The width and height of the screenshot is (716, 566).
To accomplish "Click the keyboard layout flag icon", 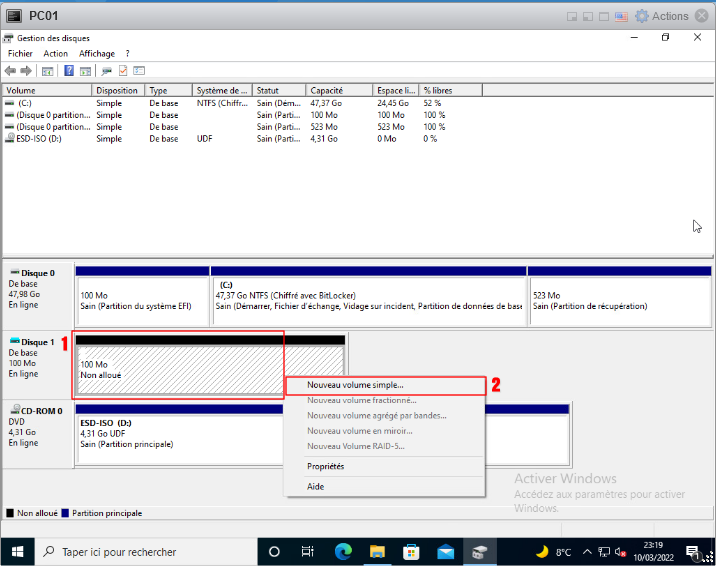I will pyautogui.click(x=620, y=16).
